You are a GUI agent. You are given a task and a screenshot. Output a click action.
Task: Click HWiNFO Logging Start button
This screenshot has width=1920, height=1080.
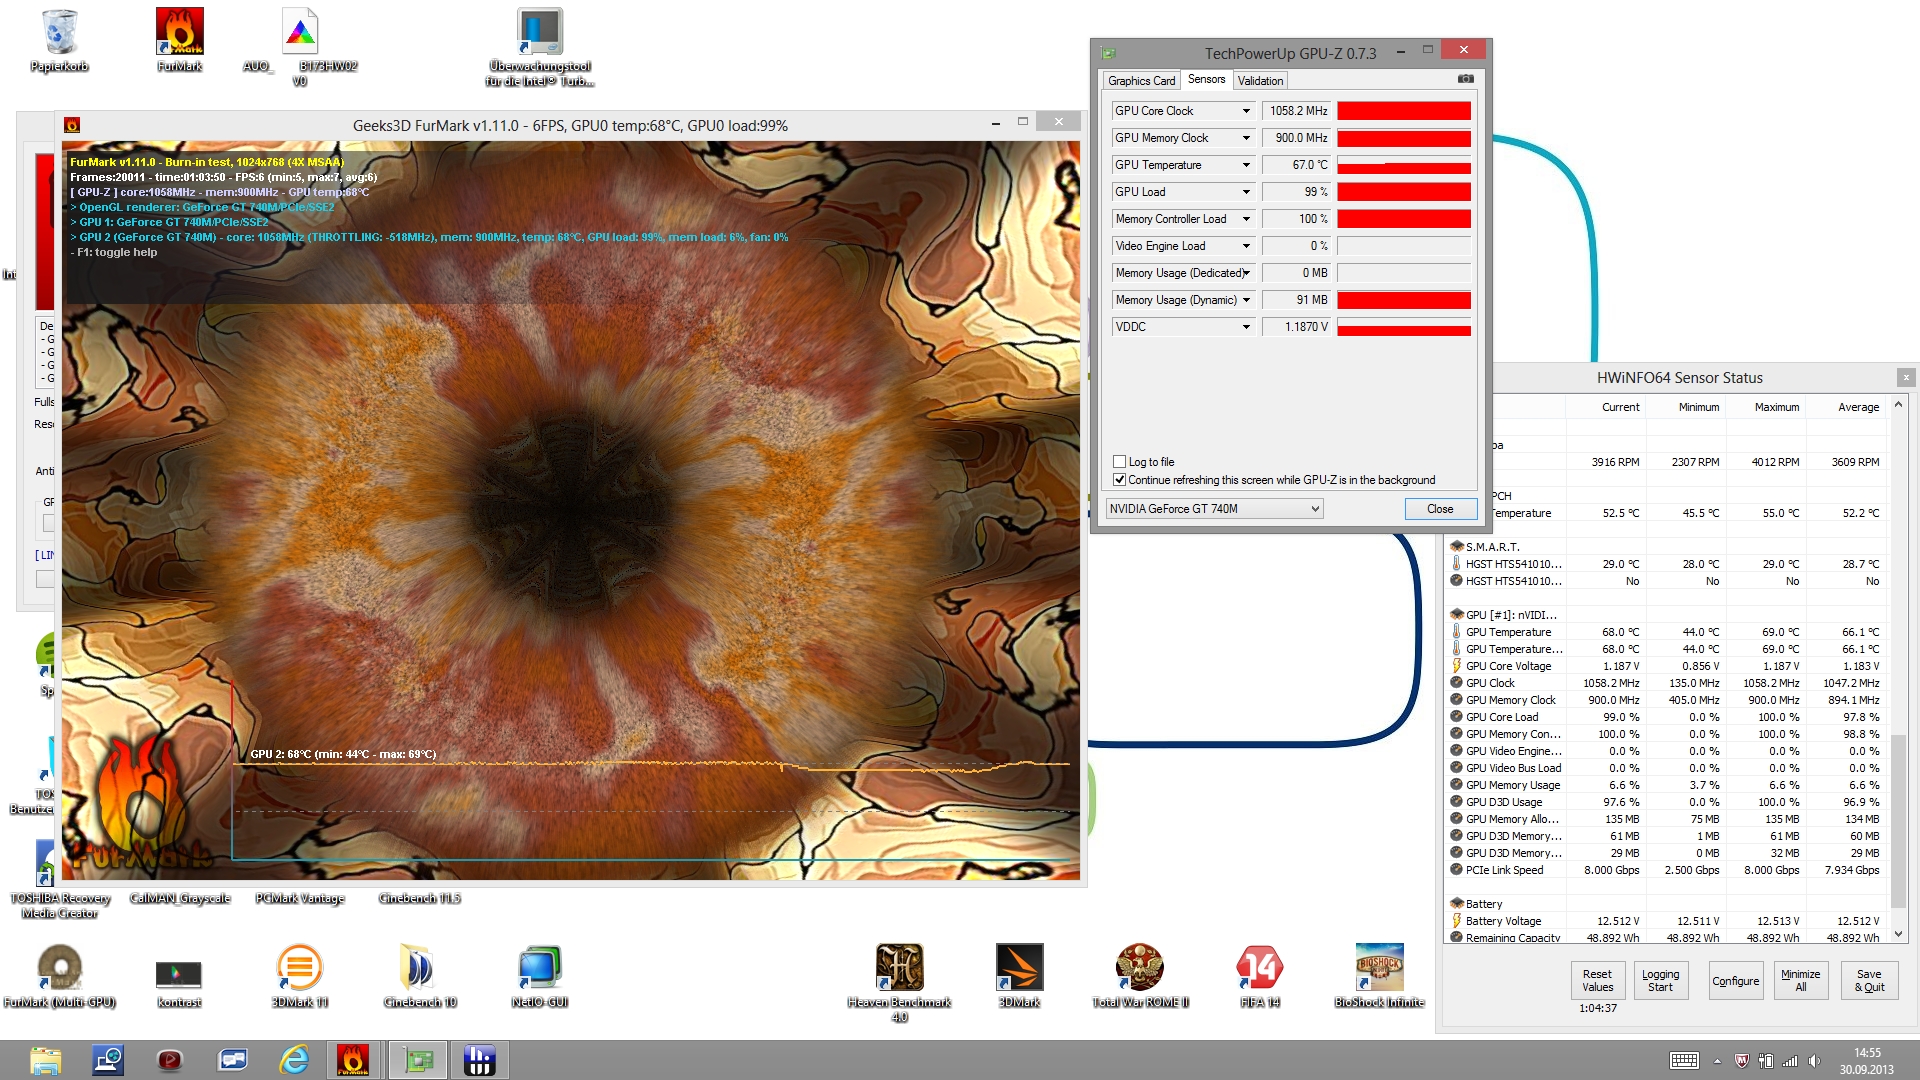1660,981
